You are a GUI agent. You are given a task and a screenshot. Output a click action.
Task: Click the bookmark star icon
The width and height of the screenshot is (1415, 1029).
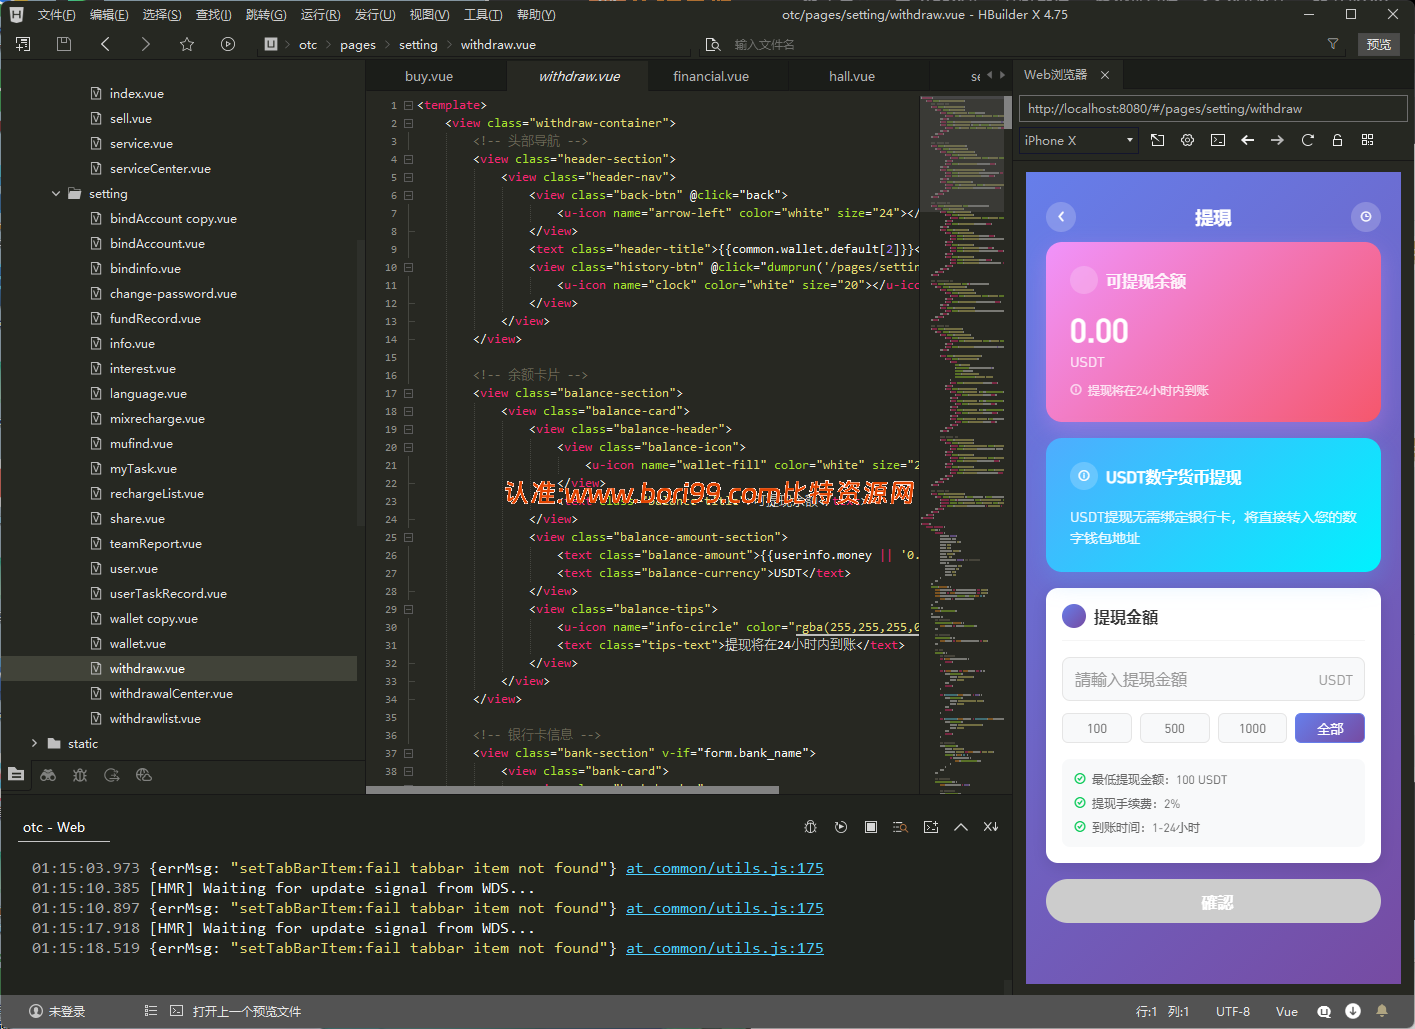pyautogui.click(x=187, y=44)
